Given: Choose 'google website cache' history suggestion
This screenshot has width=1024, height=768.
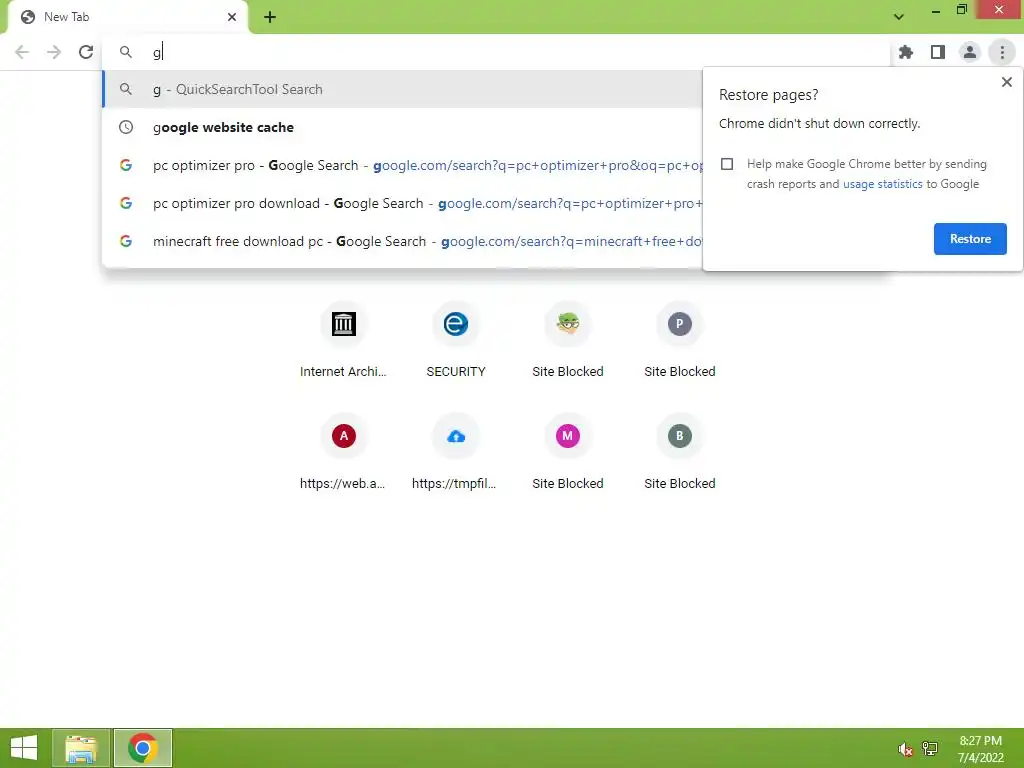Looking at the screenshot, I should click(402, 127).
